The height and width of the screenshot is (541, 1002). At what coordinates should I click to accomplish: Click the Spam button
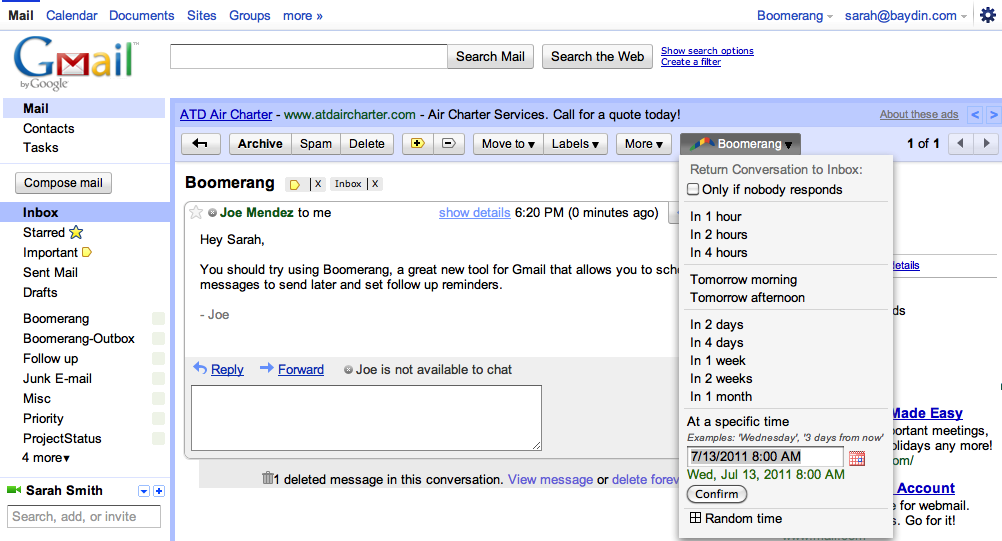point(316,144)
